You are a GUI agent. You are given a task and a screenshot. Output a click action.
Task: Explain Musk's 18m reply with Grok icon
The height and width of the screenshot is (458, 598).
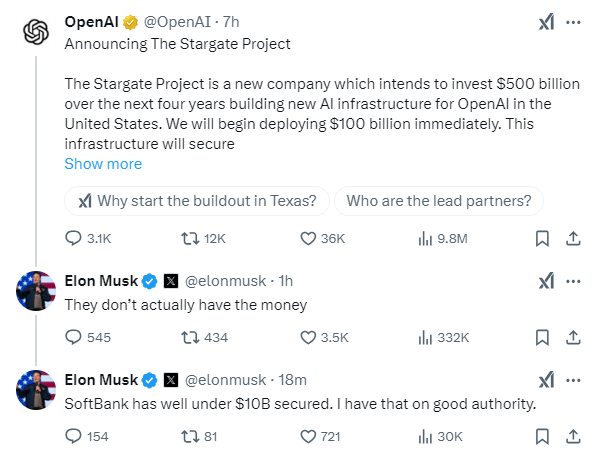coord(546,380)
